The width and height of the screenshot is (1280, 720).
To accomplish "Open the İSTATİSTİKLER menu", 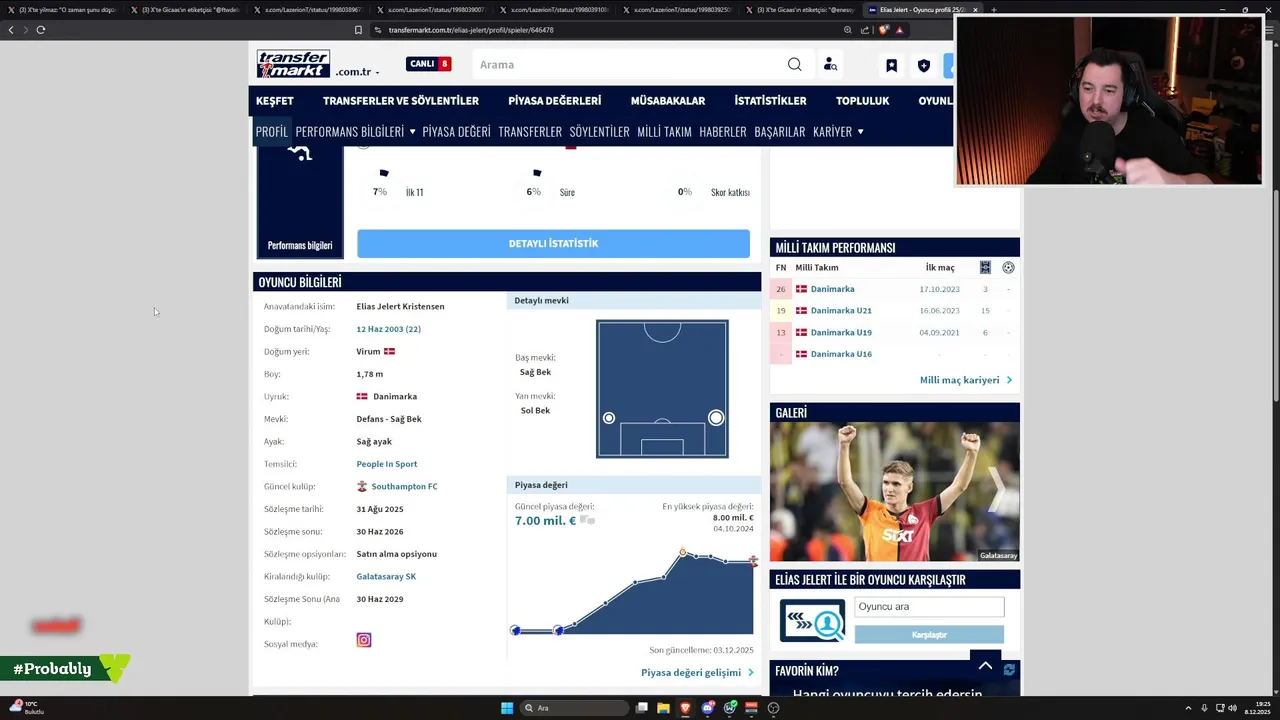I will coord(770,101).
